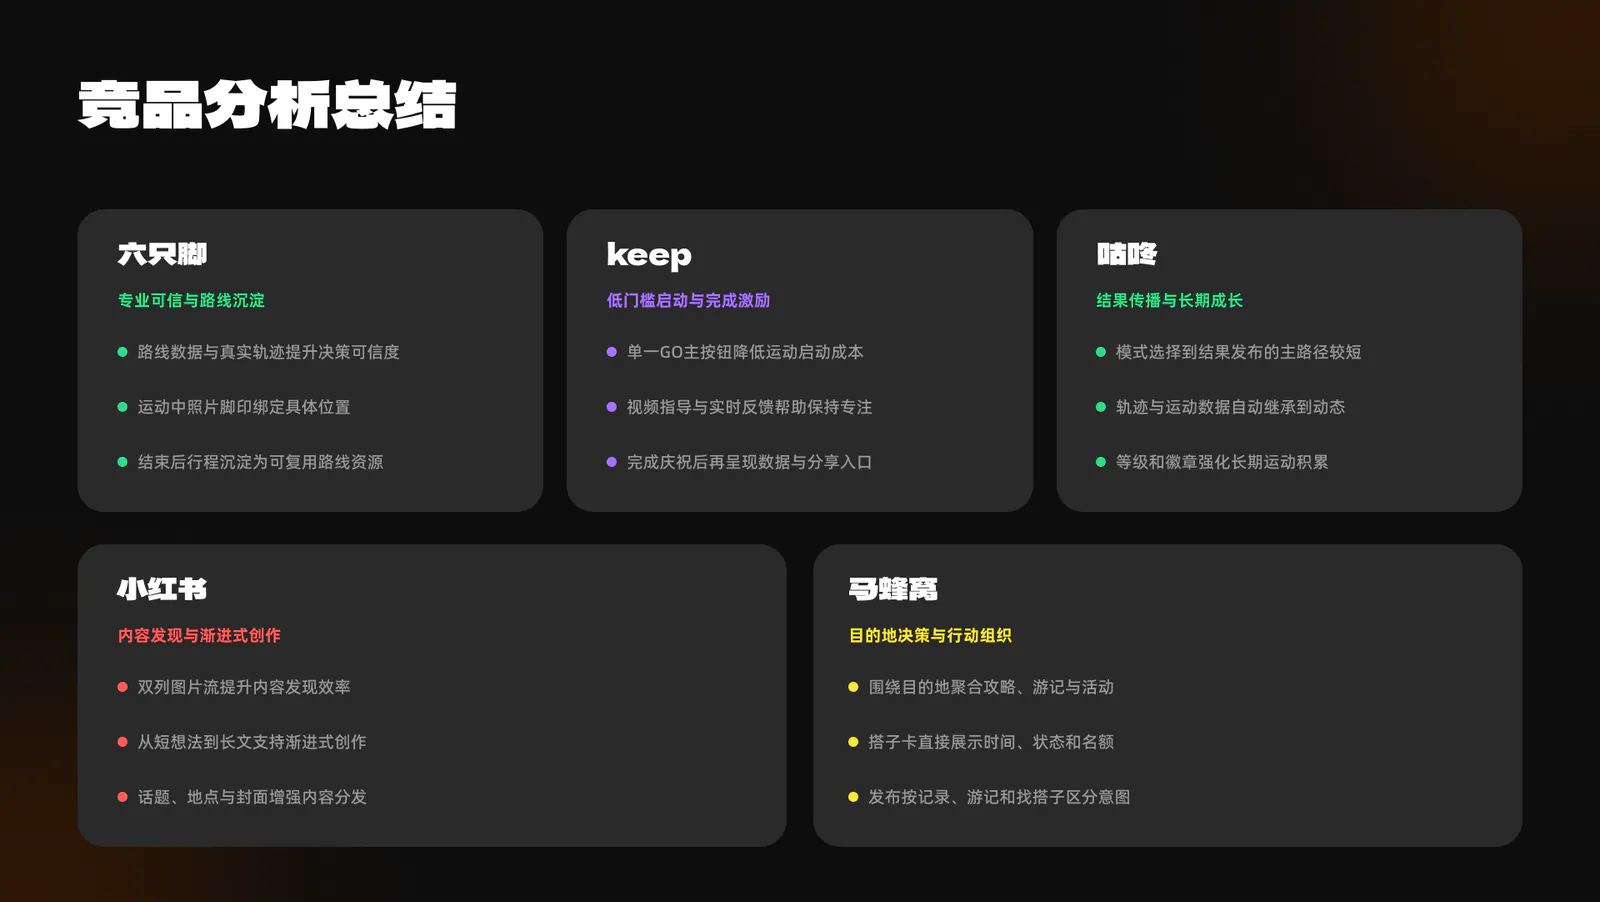This screenshot has height=902, width=1600.
Task: Click bullet 双列图片流提升内容发现效率
Action: click(x=244, y=687)
